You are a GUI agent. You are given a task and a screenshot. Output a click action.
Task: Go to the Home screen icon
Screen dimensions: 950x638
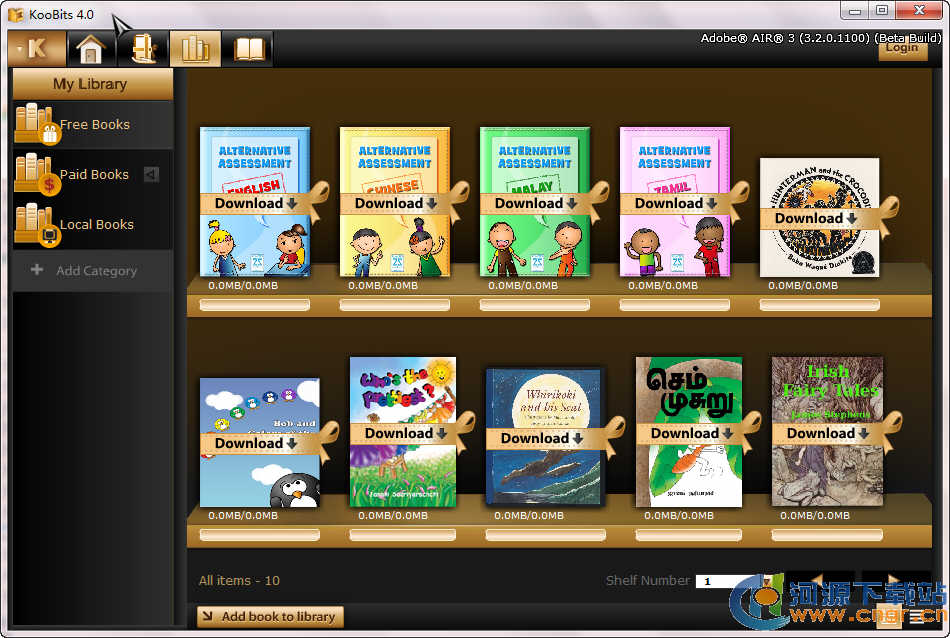click(x=91, y=48)
